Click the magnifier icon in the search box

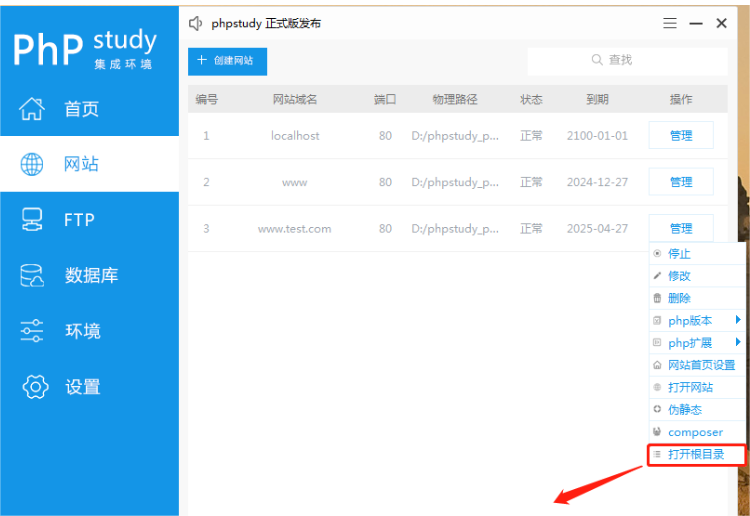596,60
